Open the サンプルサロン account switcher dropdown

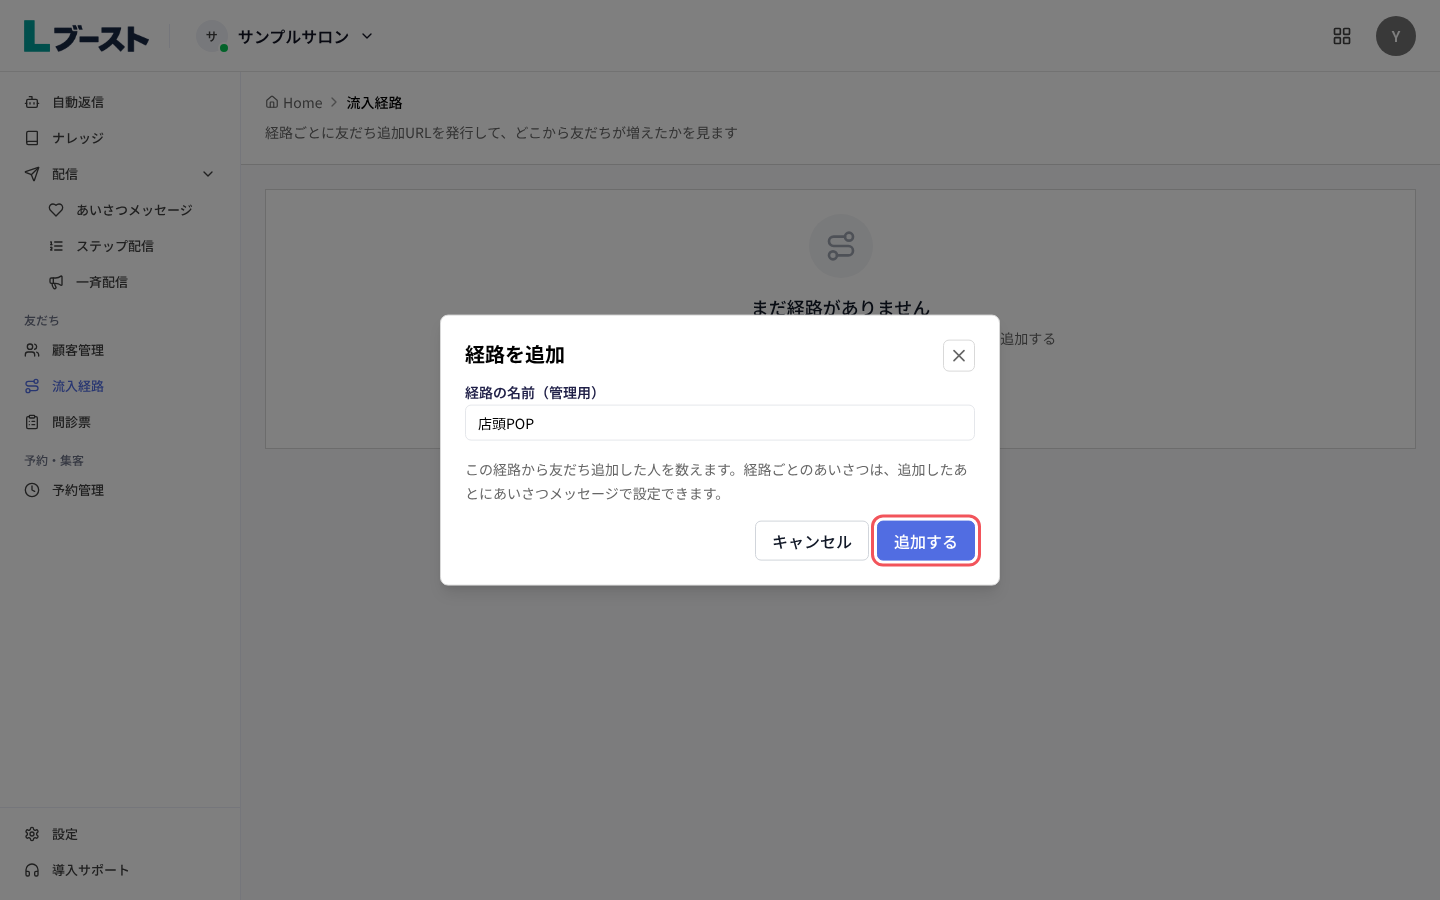[285, 36]
